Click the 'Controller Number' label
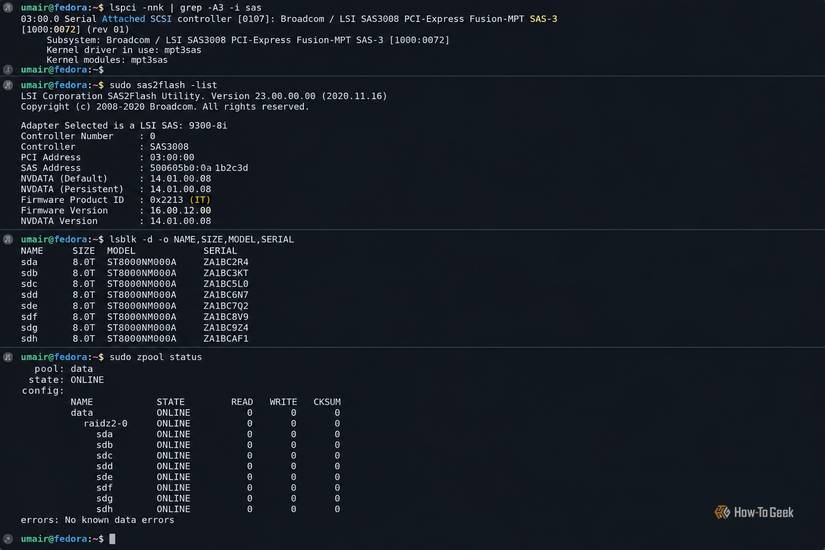This screenshot has width=825, height=550. (67, 136)
